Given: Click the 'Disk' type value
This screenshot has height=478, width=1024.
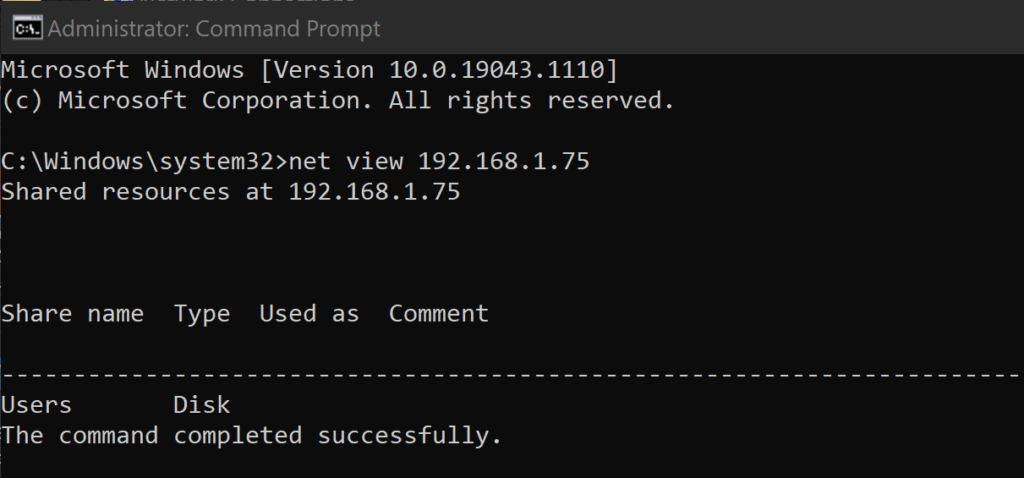Looking at the screenshot, I should pyautogui.click(x=201, y=404).
